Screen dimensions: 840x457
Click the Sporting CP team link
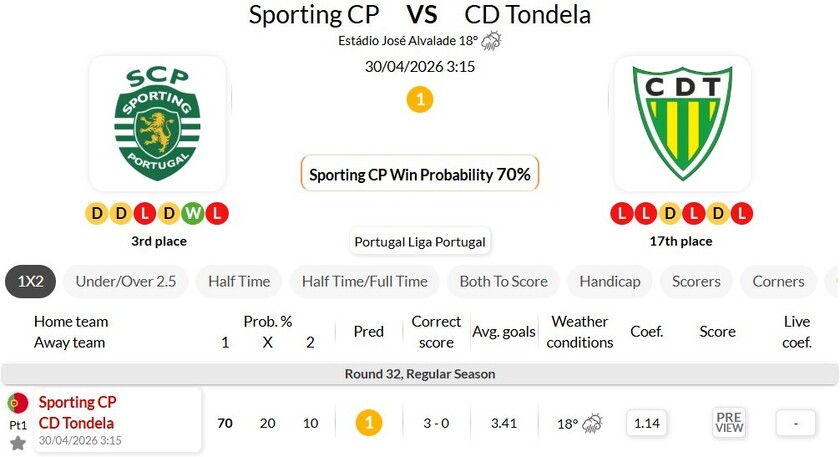77,402
